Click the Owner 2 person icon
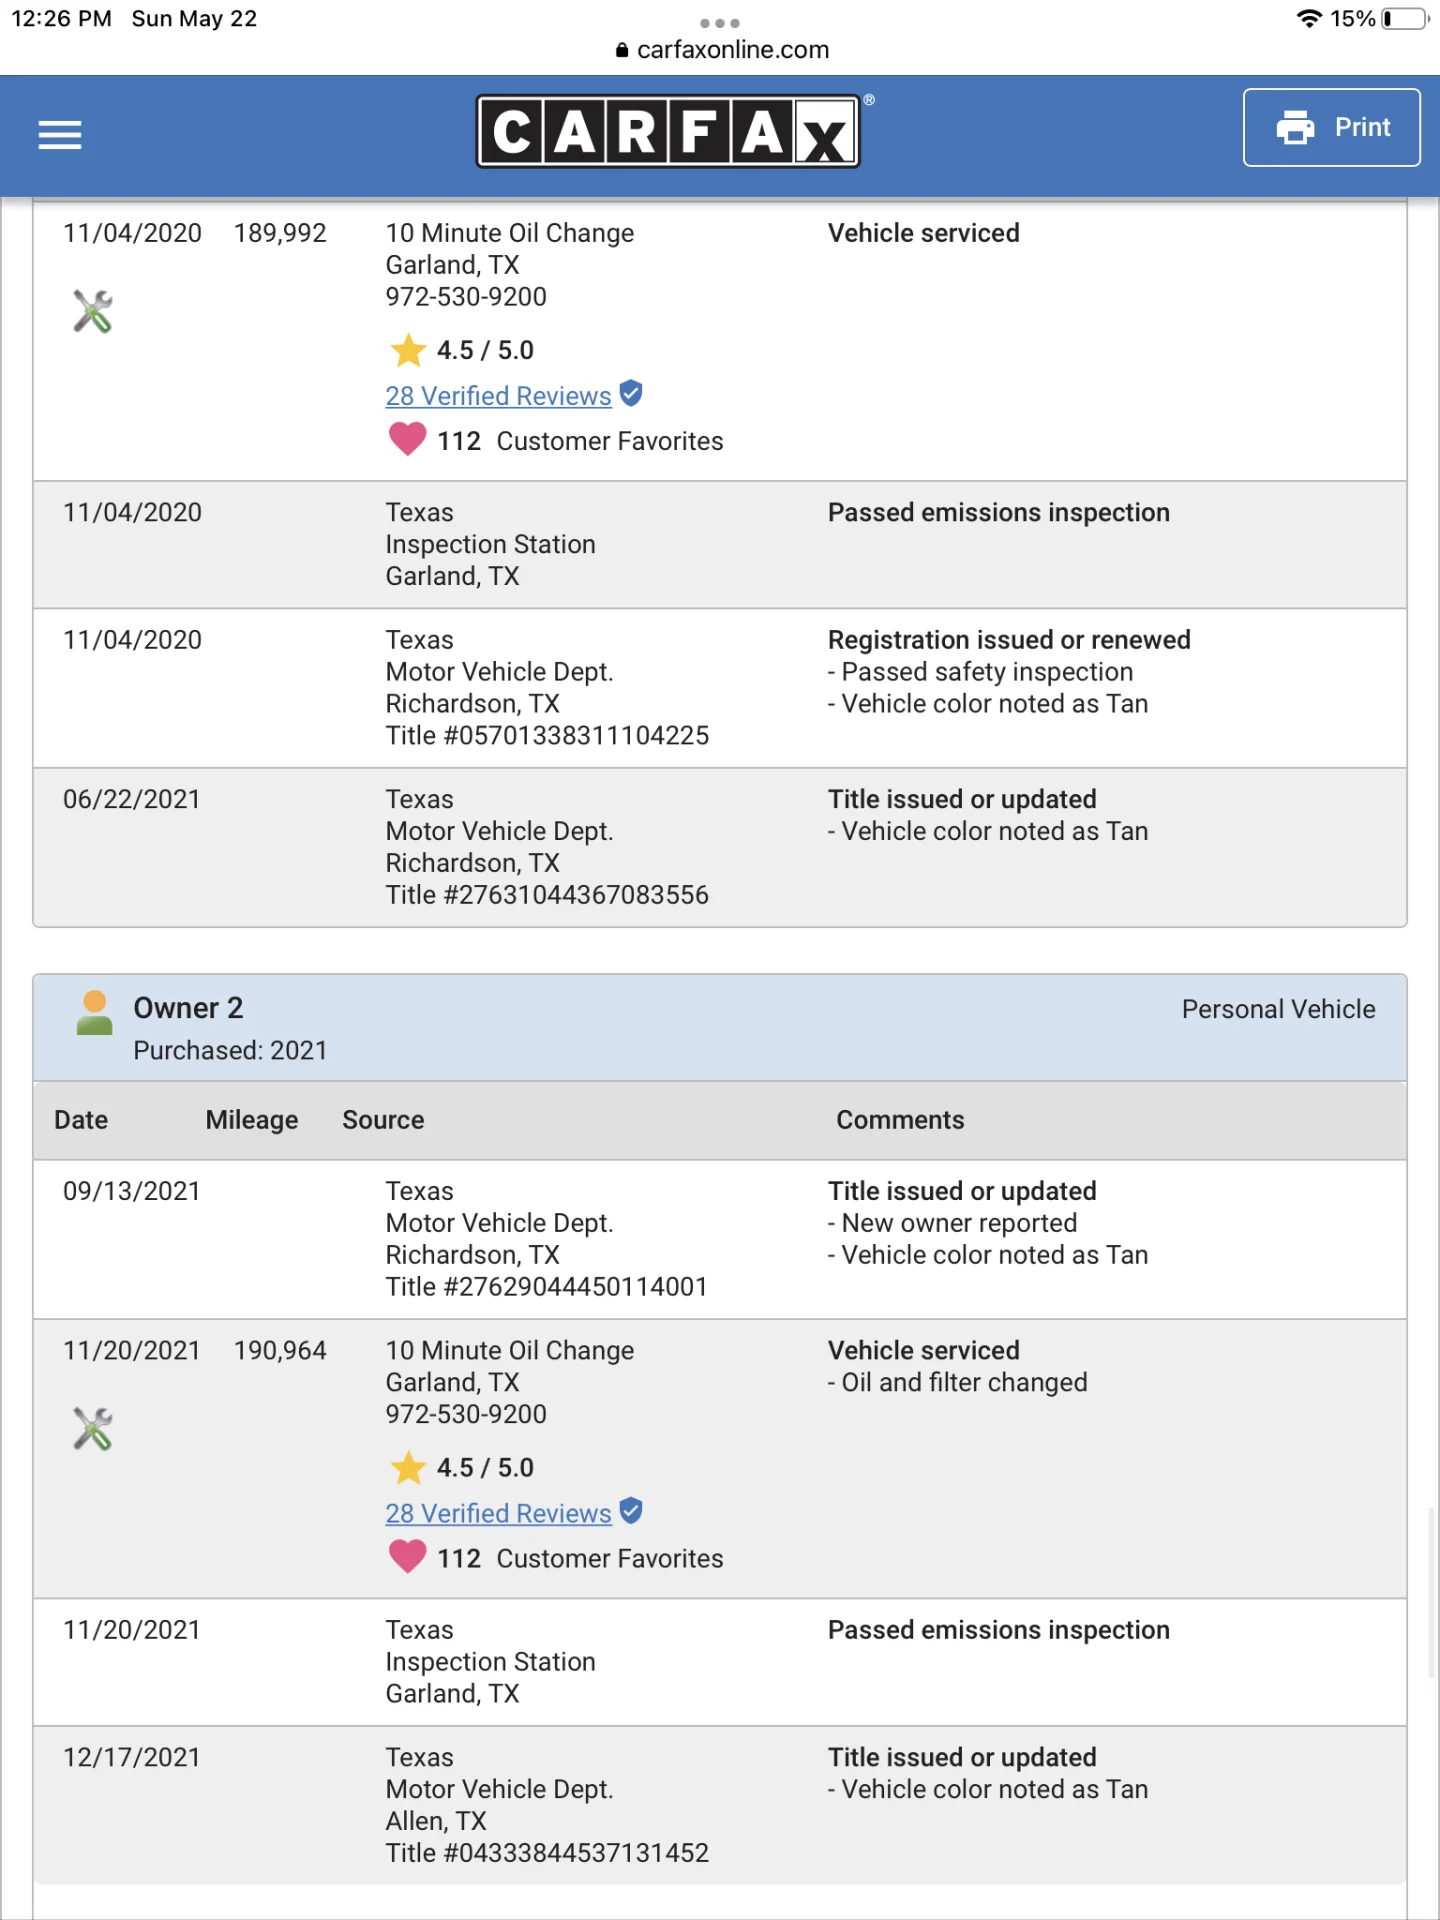Screen dimensions: 1440x1920 (94, 1013)
